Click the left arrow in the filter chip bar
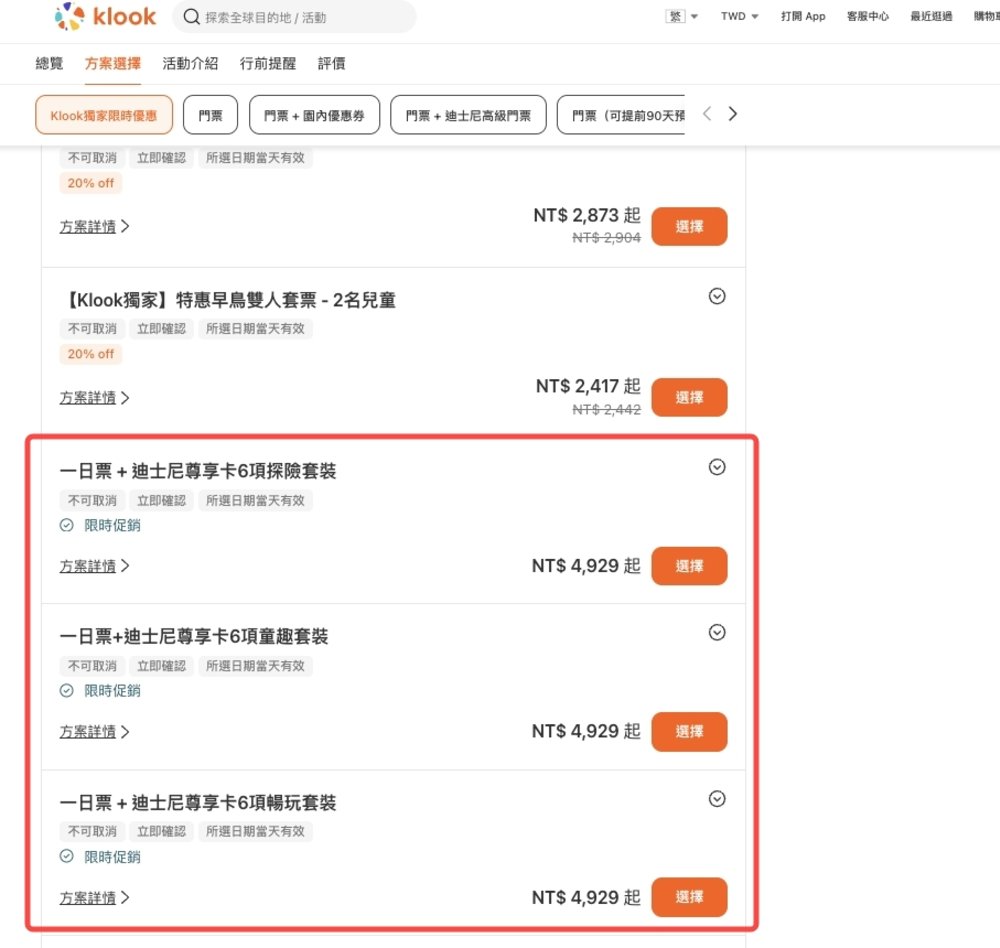 coord(707,113)
